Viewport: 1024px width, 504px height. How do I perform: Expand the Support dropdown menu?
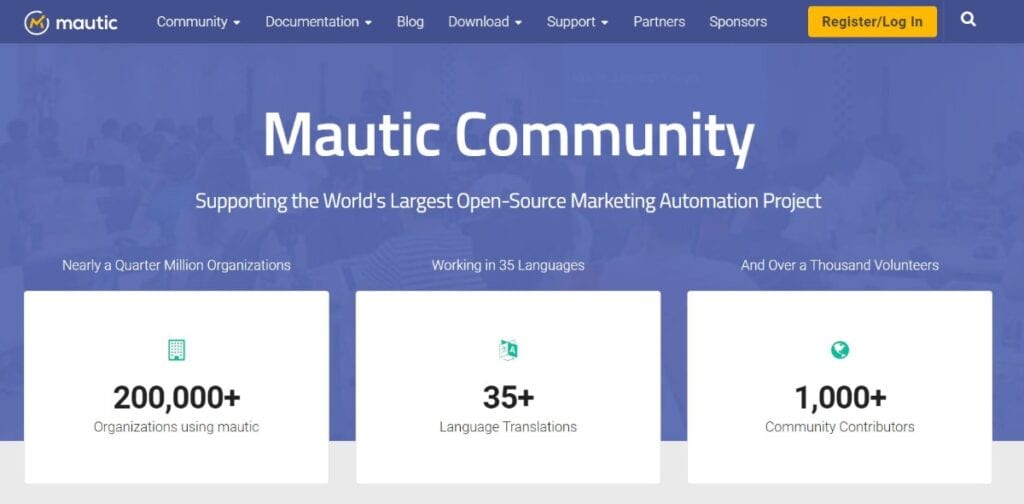tap(577, 22)
